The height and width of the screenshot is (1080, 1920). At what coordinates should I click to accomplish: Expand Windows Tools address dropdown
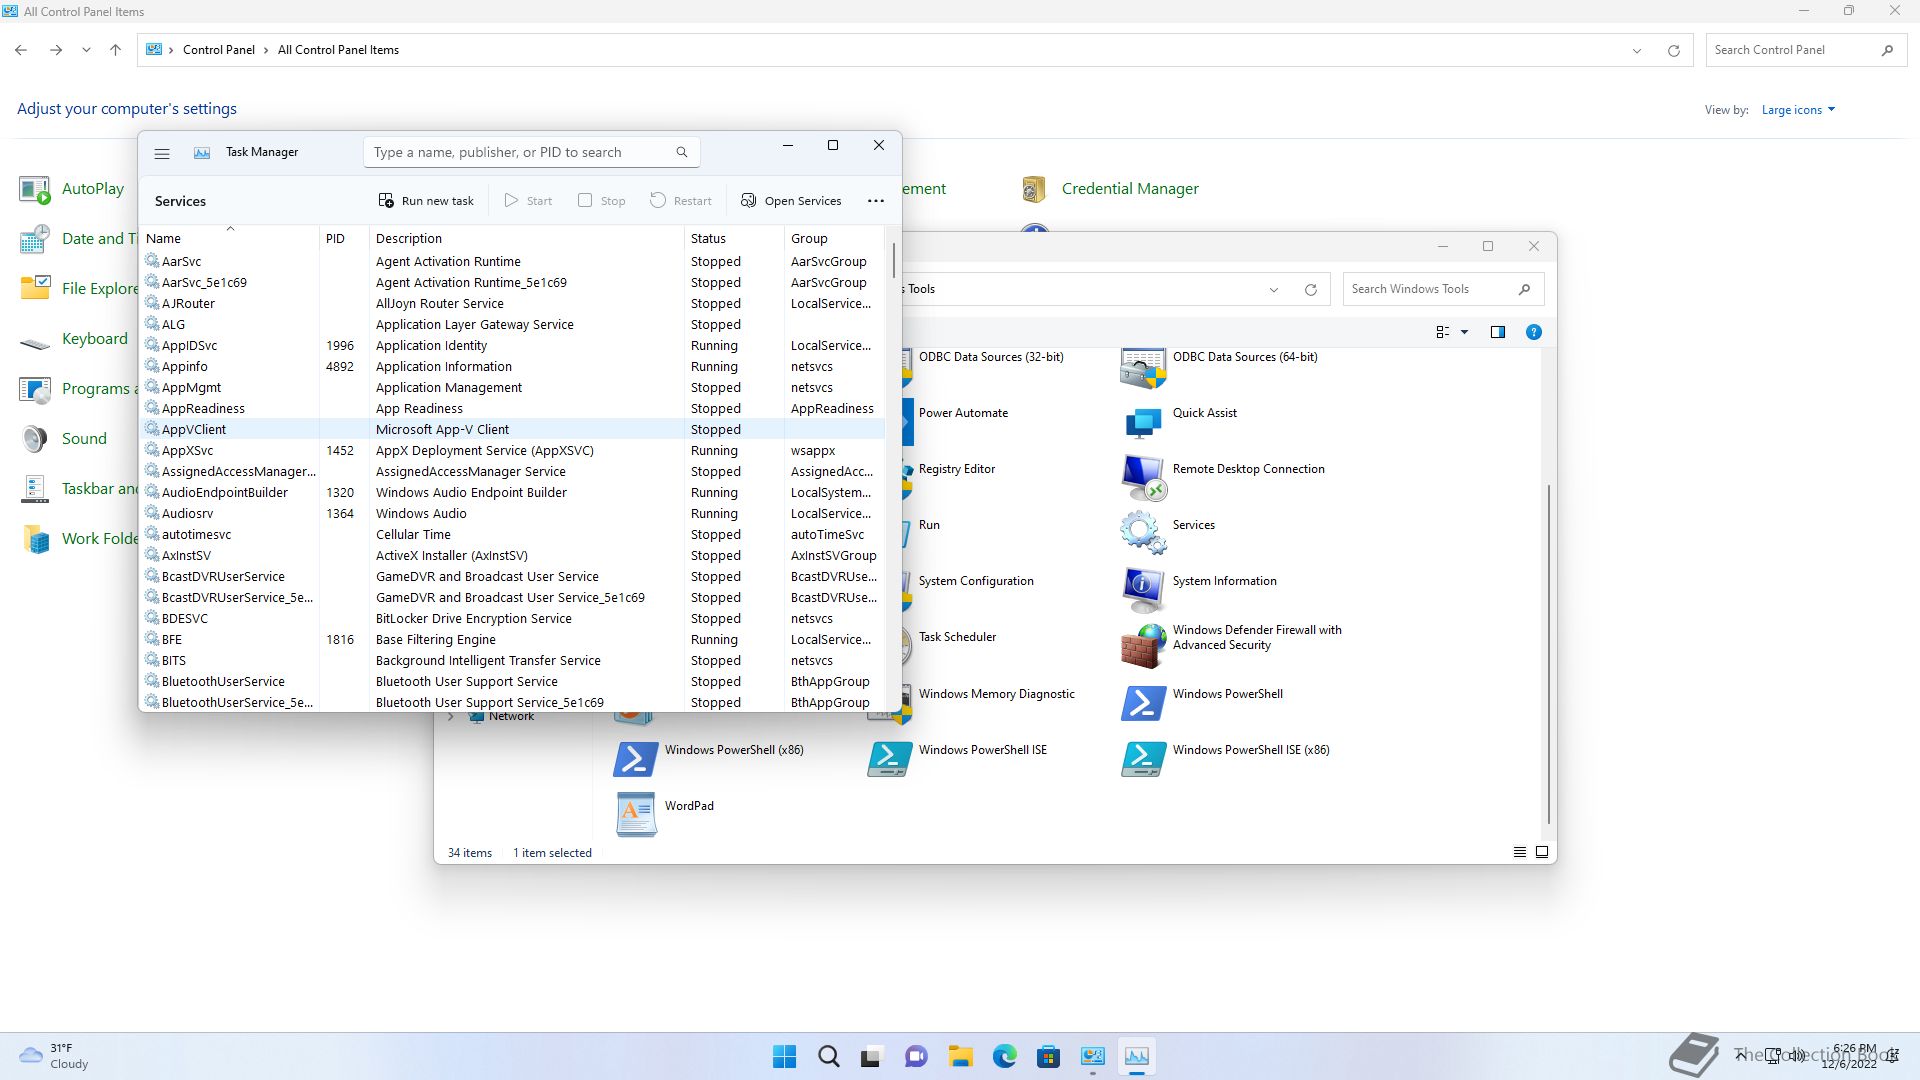tap(1274, 290)
